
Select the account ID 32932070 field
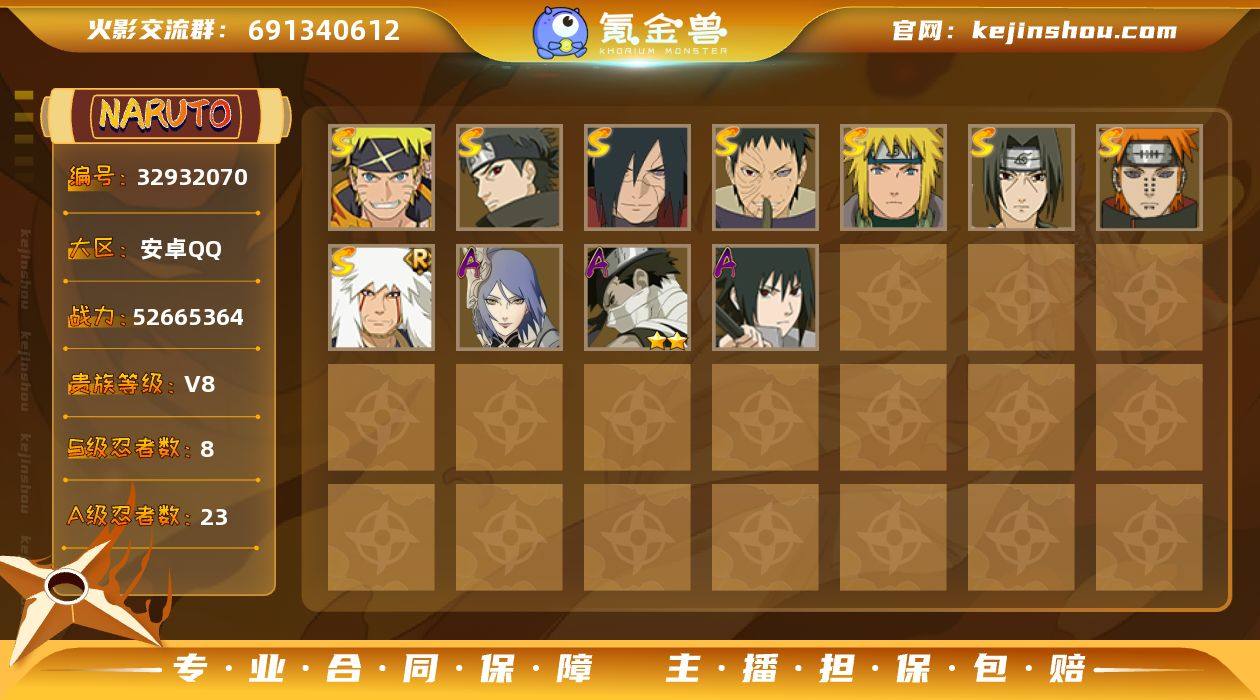pos(161,178)
